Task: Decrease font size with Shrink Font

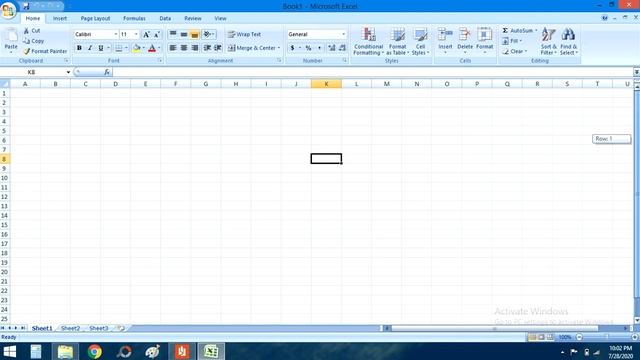Action: [x=157, y=35]
